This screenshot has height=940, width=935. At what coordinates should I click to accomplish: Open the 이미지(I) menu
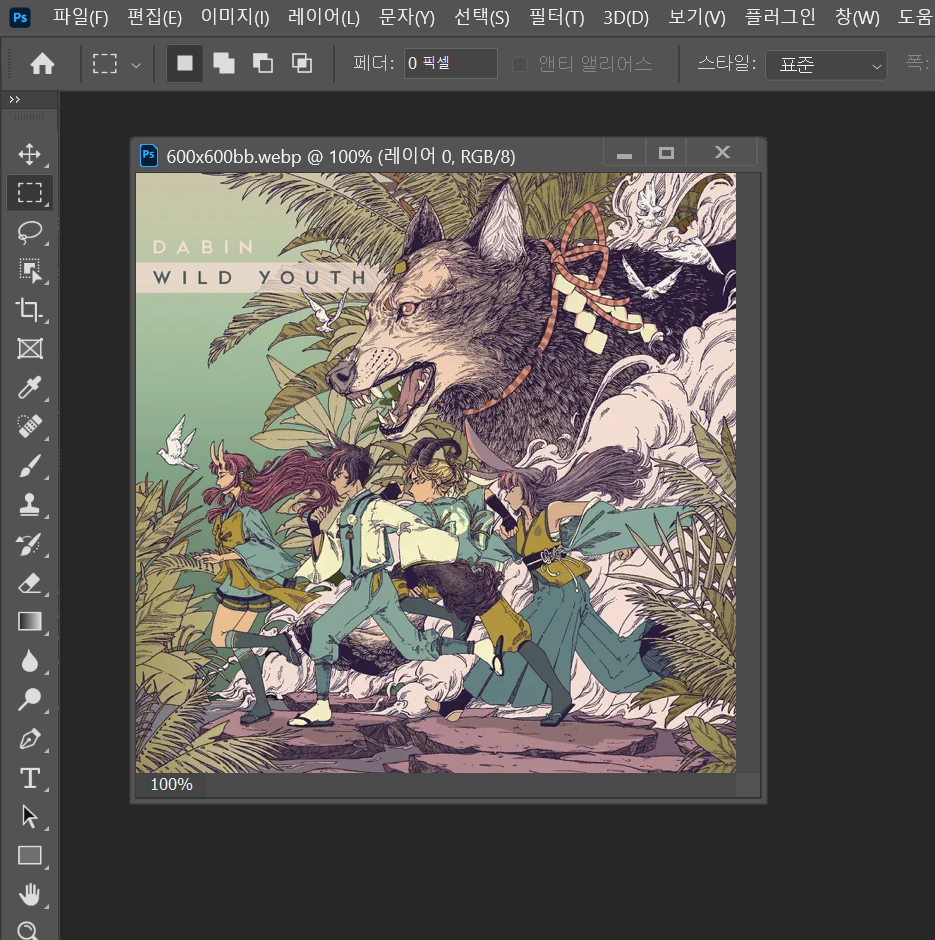tap(235, 17)
